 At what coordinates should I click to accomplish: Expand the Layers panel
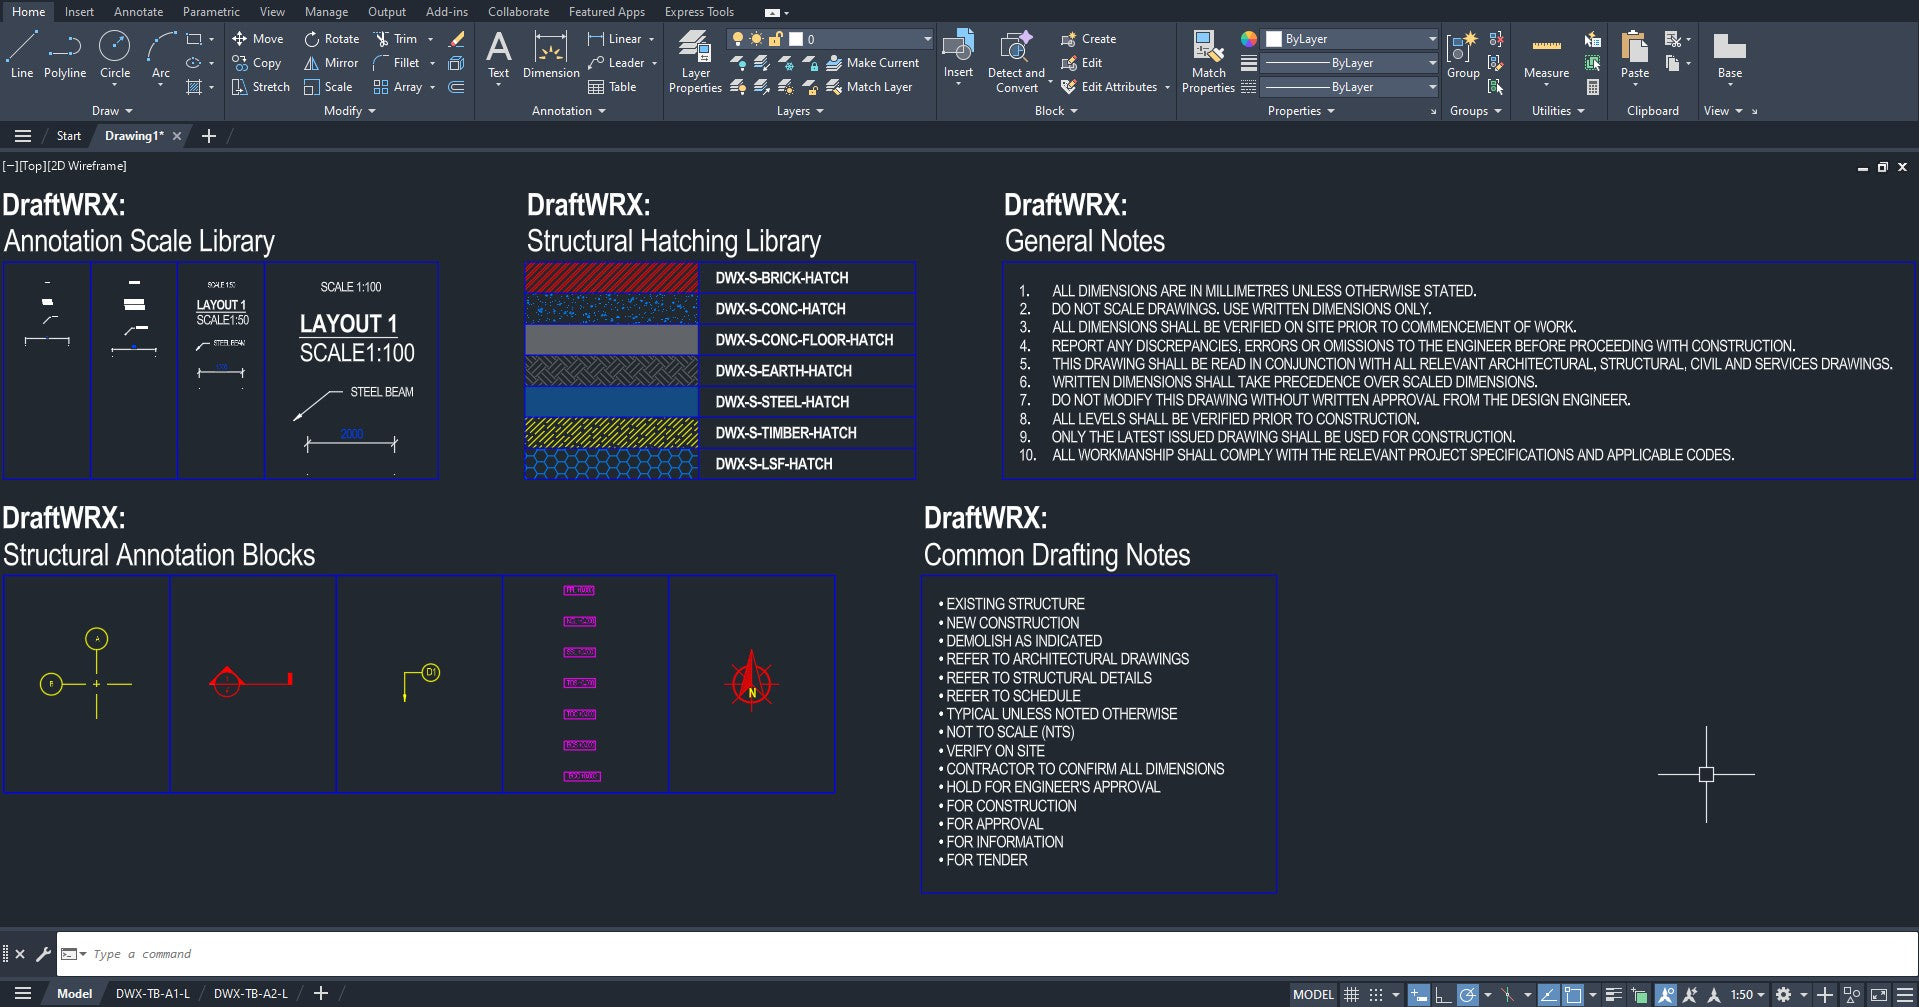coord(800,111)
